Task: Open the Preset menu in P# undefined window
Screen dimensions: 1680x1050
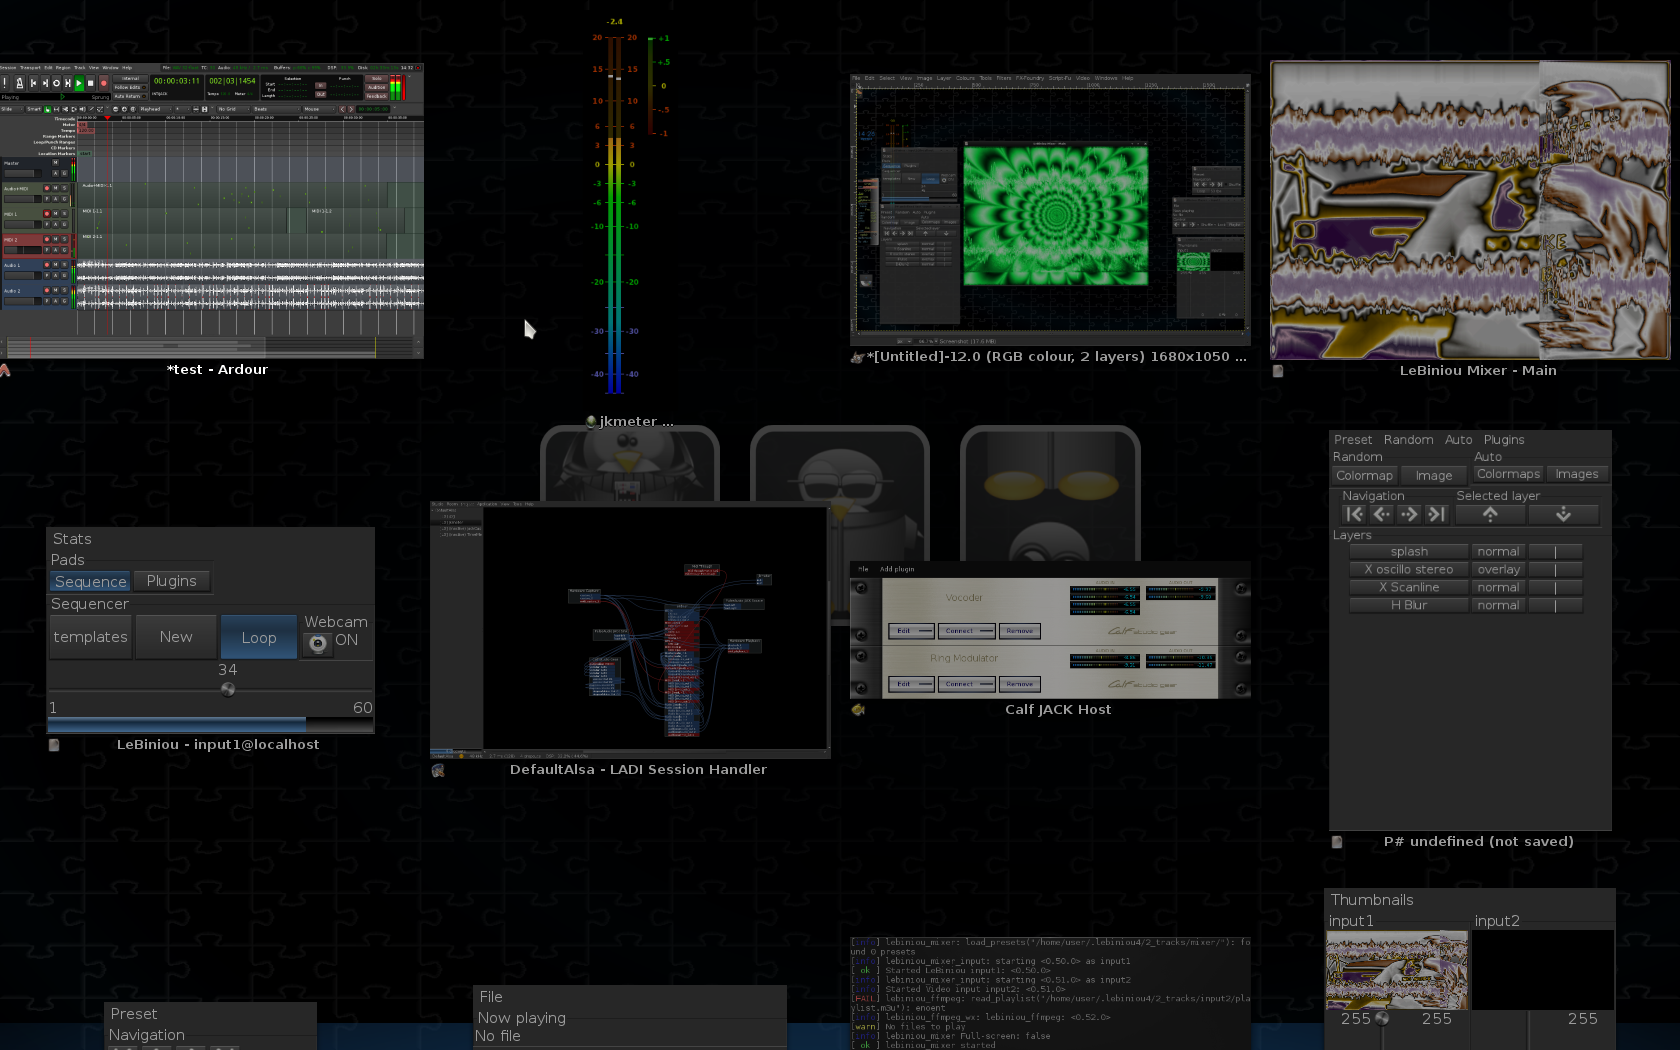Action: [1353, 440]
